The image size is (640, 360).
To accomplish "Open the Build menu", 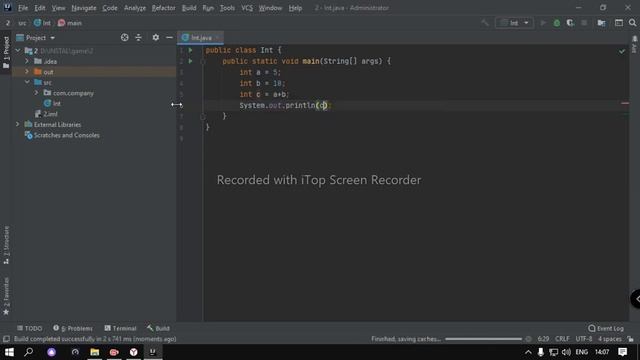I will pos(189,8).
